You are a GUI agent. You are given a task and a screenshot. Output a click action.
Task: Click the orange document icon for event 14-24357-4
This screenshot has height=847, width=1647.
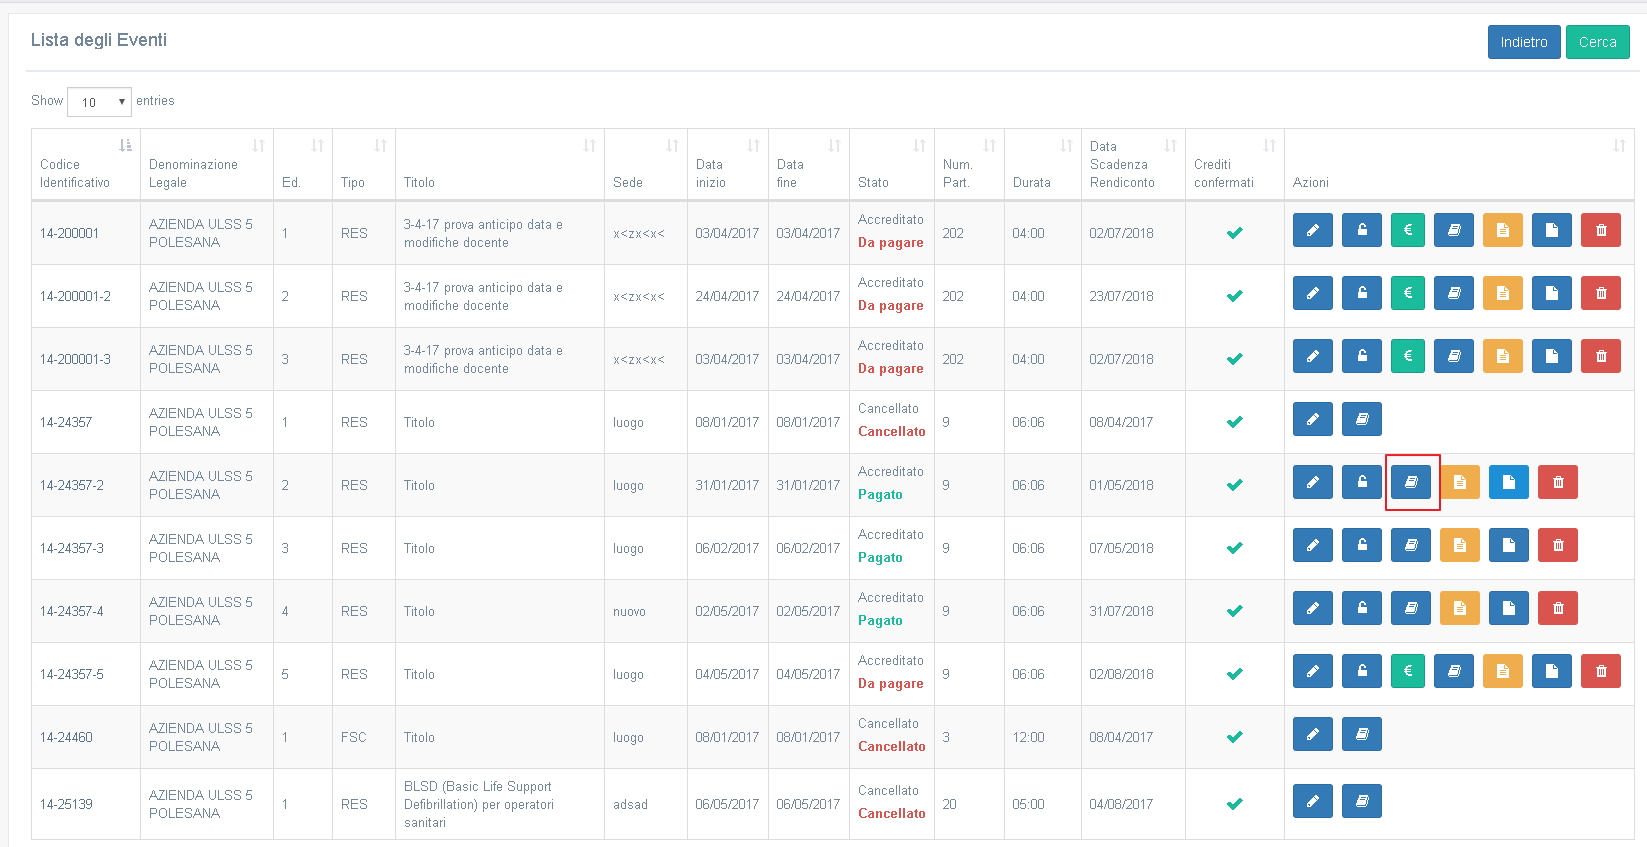(x=1459, y=609)
